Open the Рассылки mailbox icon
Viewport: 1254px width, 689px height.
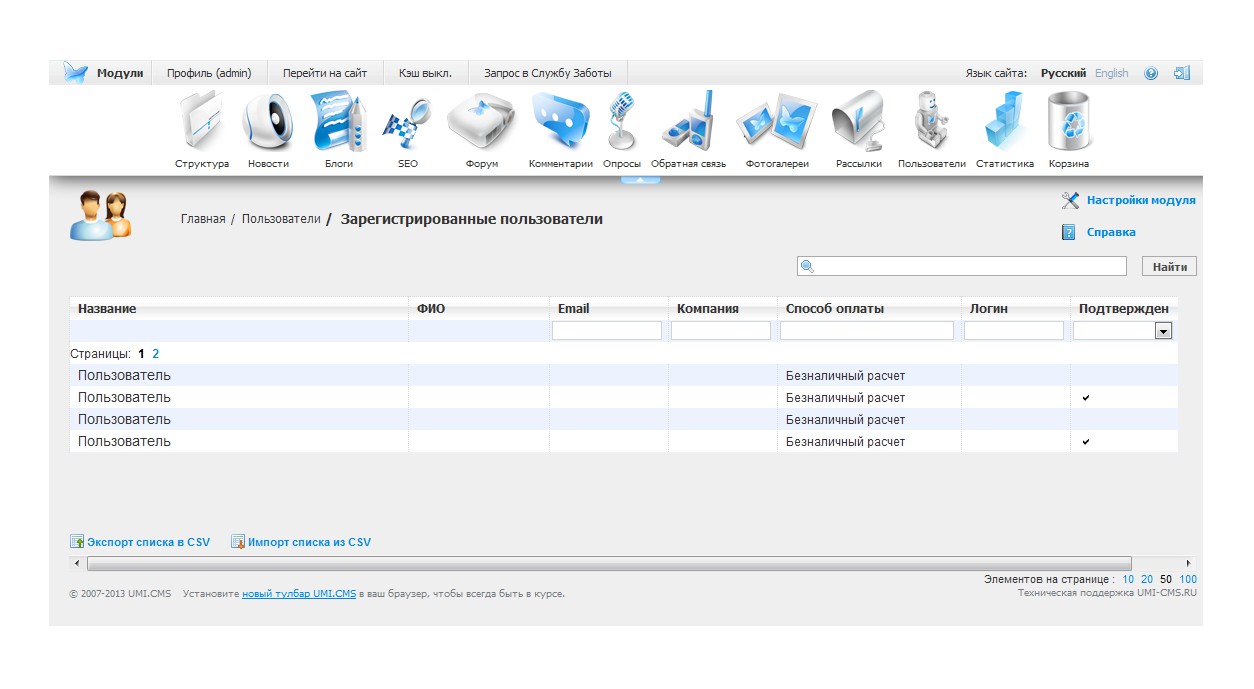(859, 123)
